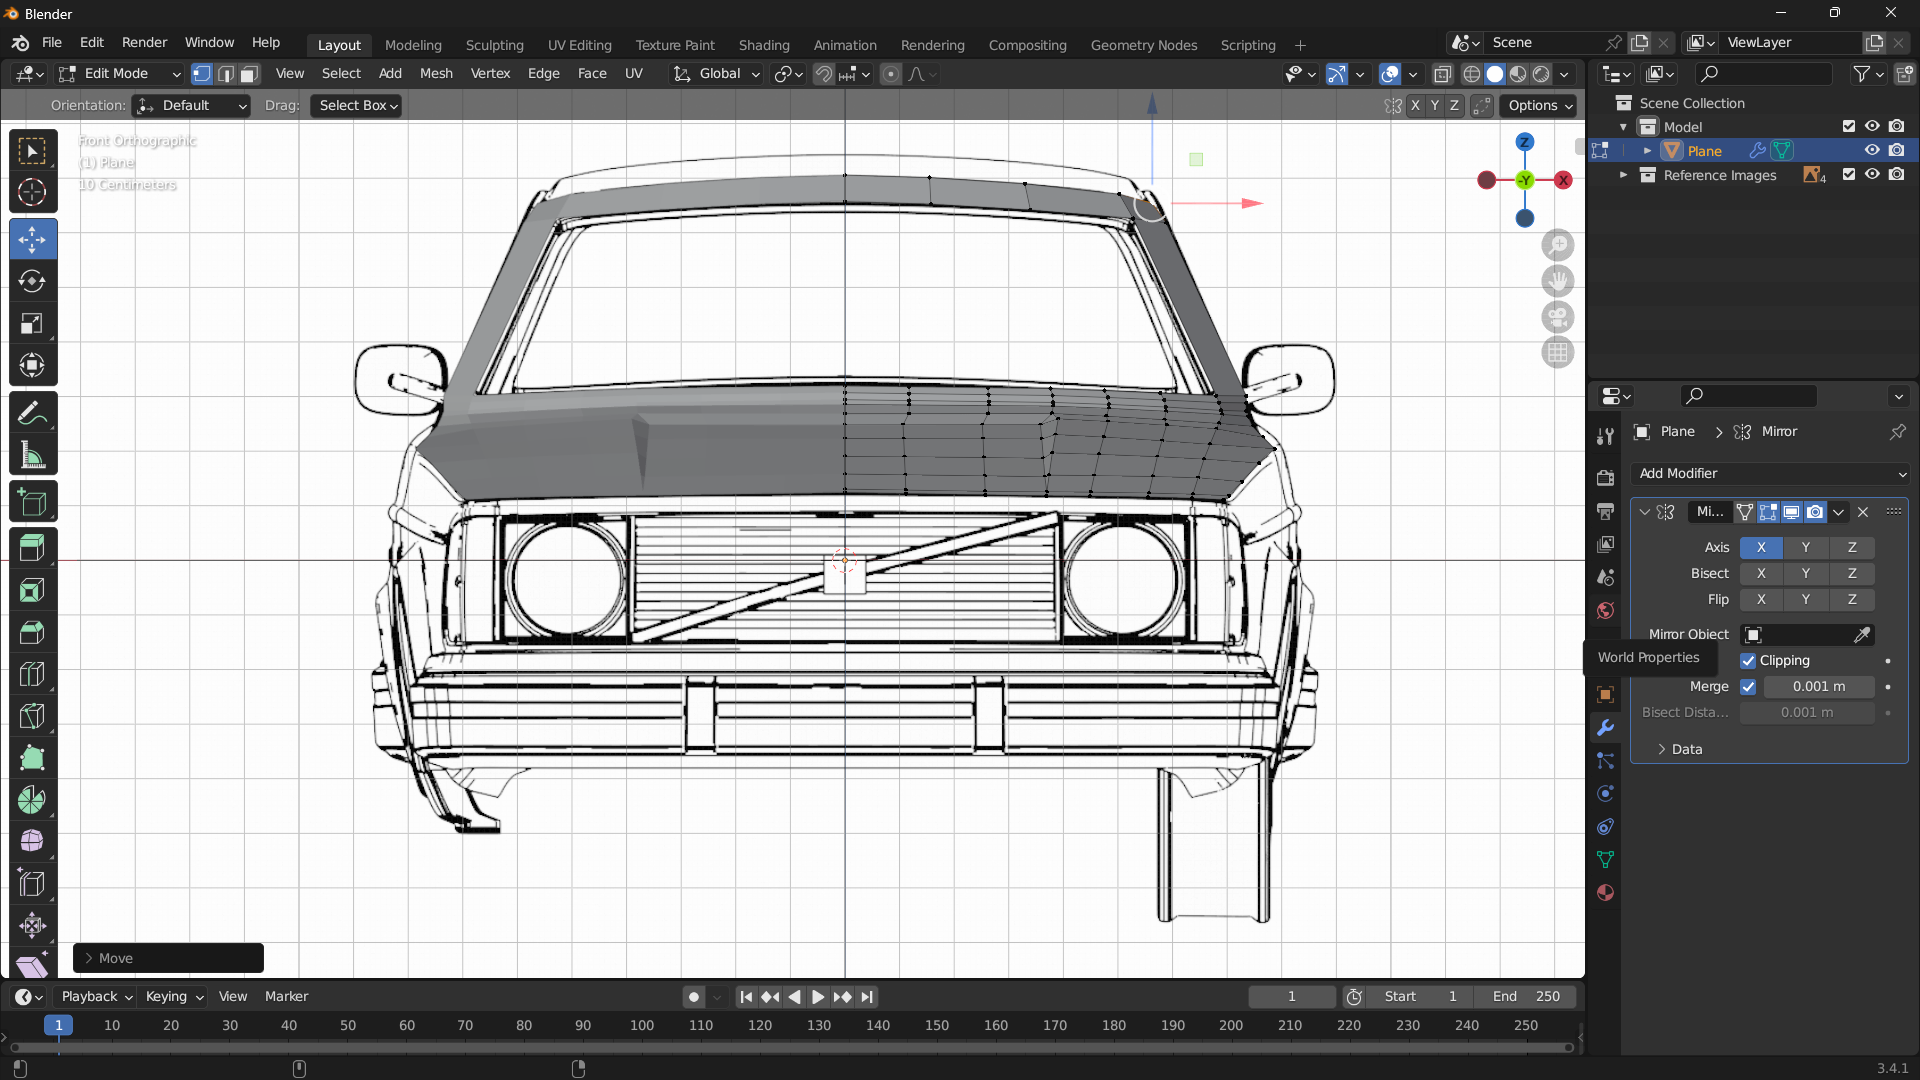Select the Rotate tool in toolbar

pos(32,282)
